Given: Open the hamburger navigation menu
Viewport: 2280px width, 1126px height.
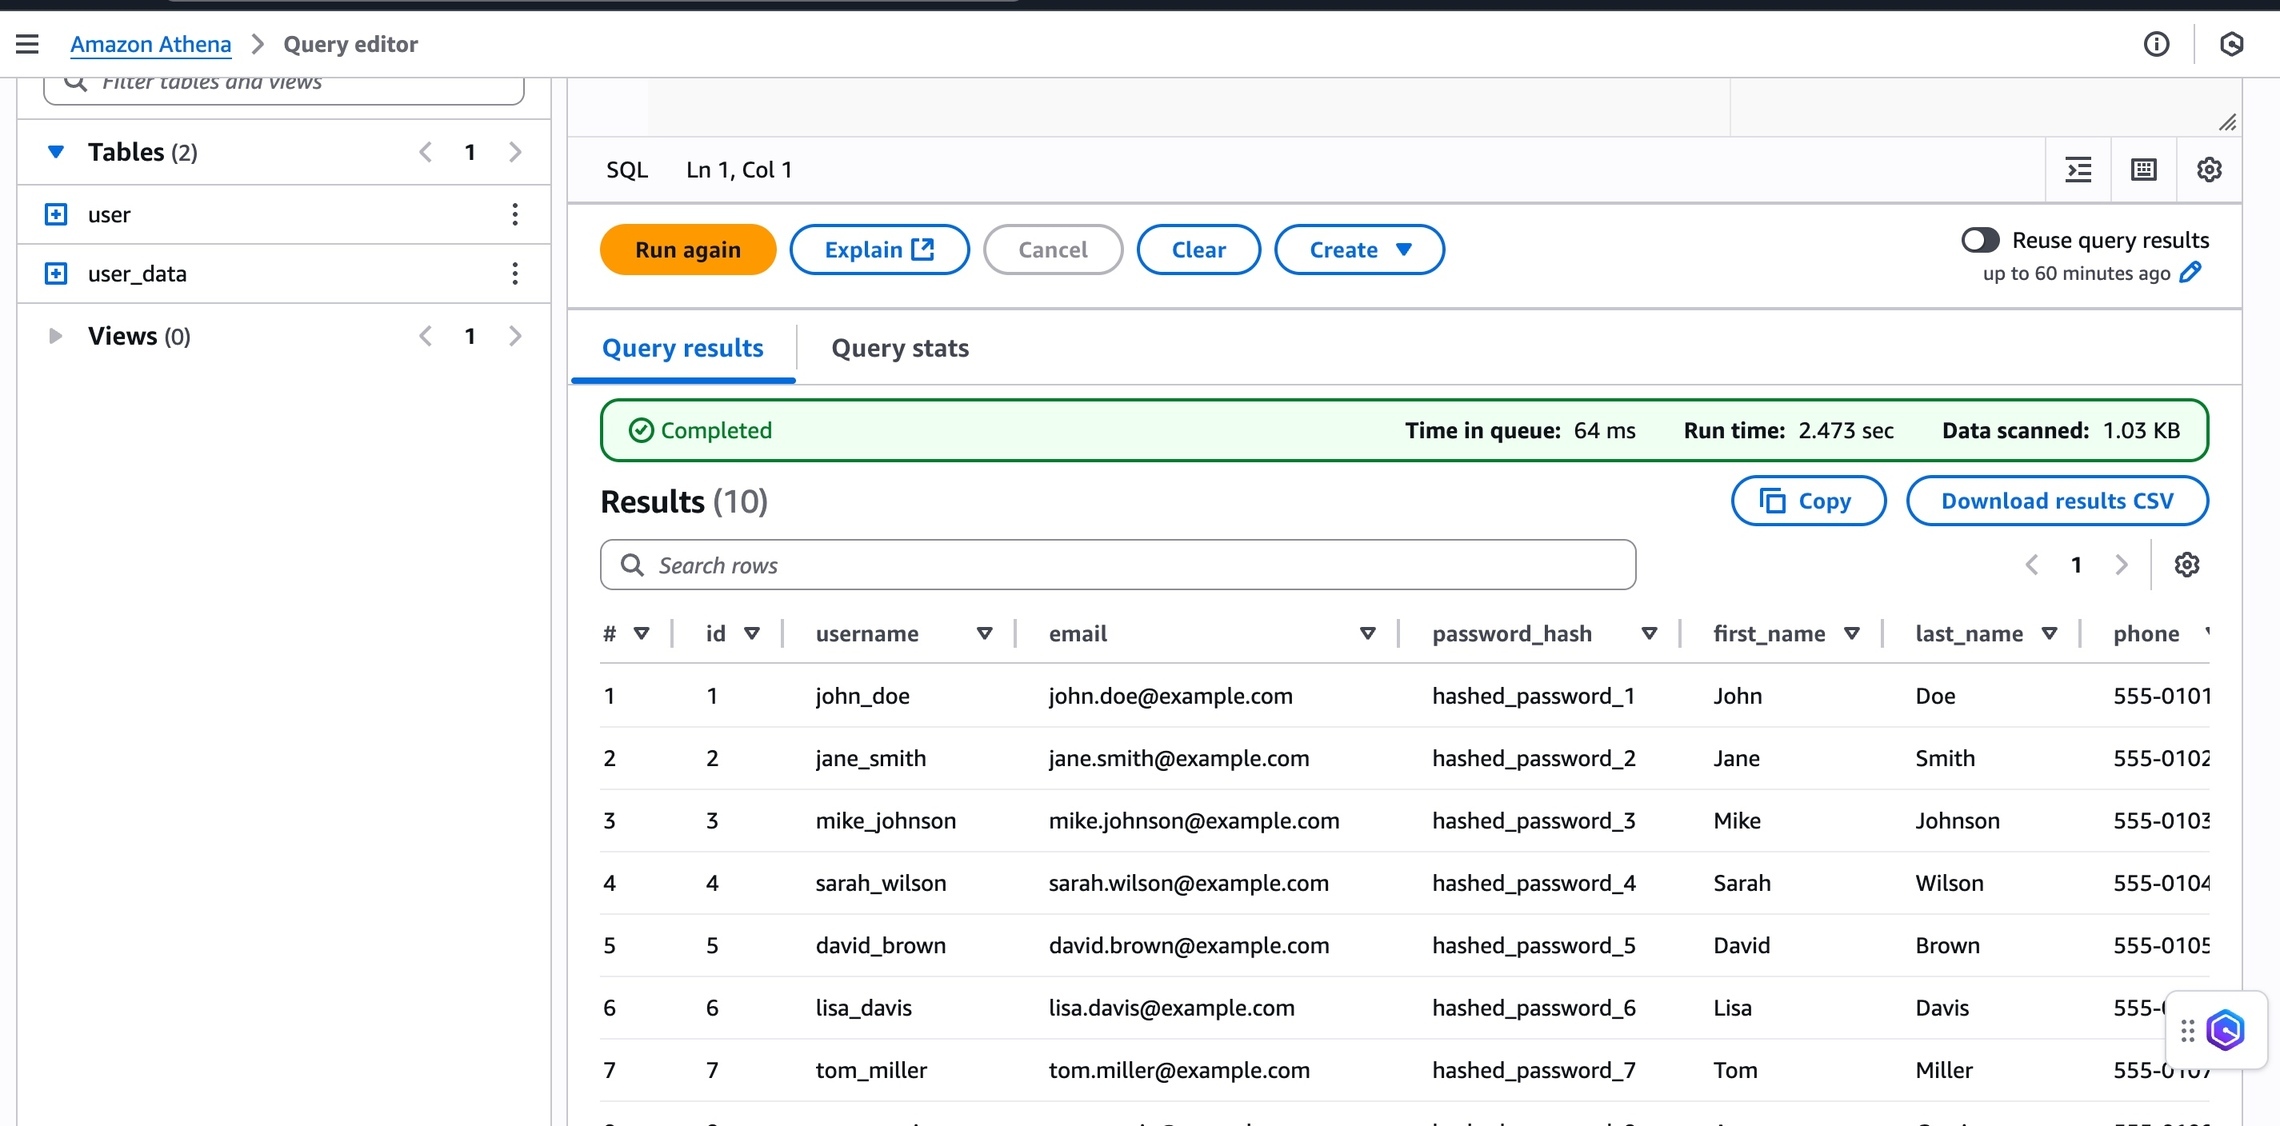Looking at the screenshot, I should coord(27,44).
